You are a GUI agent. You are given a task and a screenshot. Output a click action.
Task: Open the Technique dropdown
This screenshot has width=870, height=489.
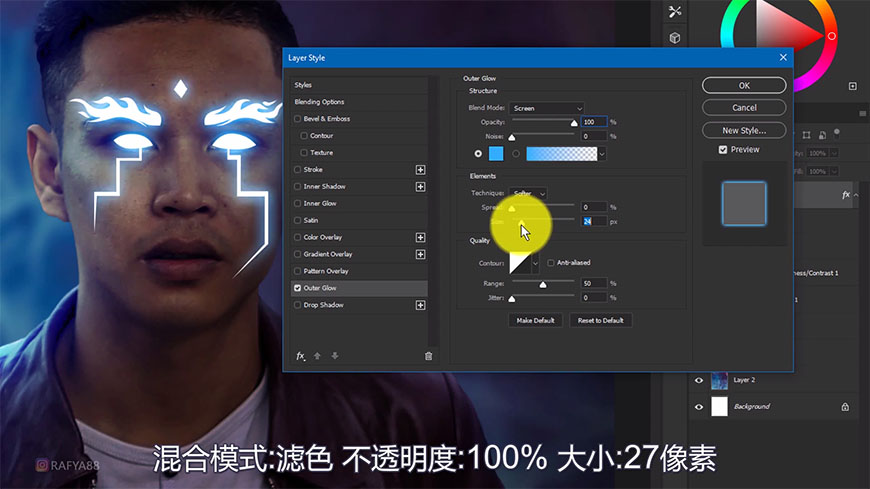[x=528, y=193]
